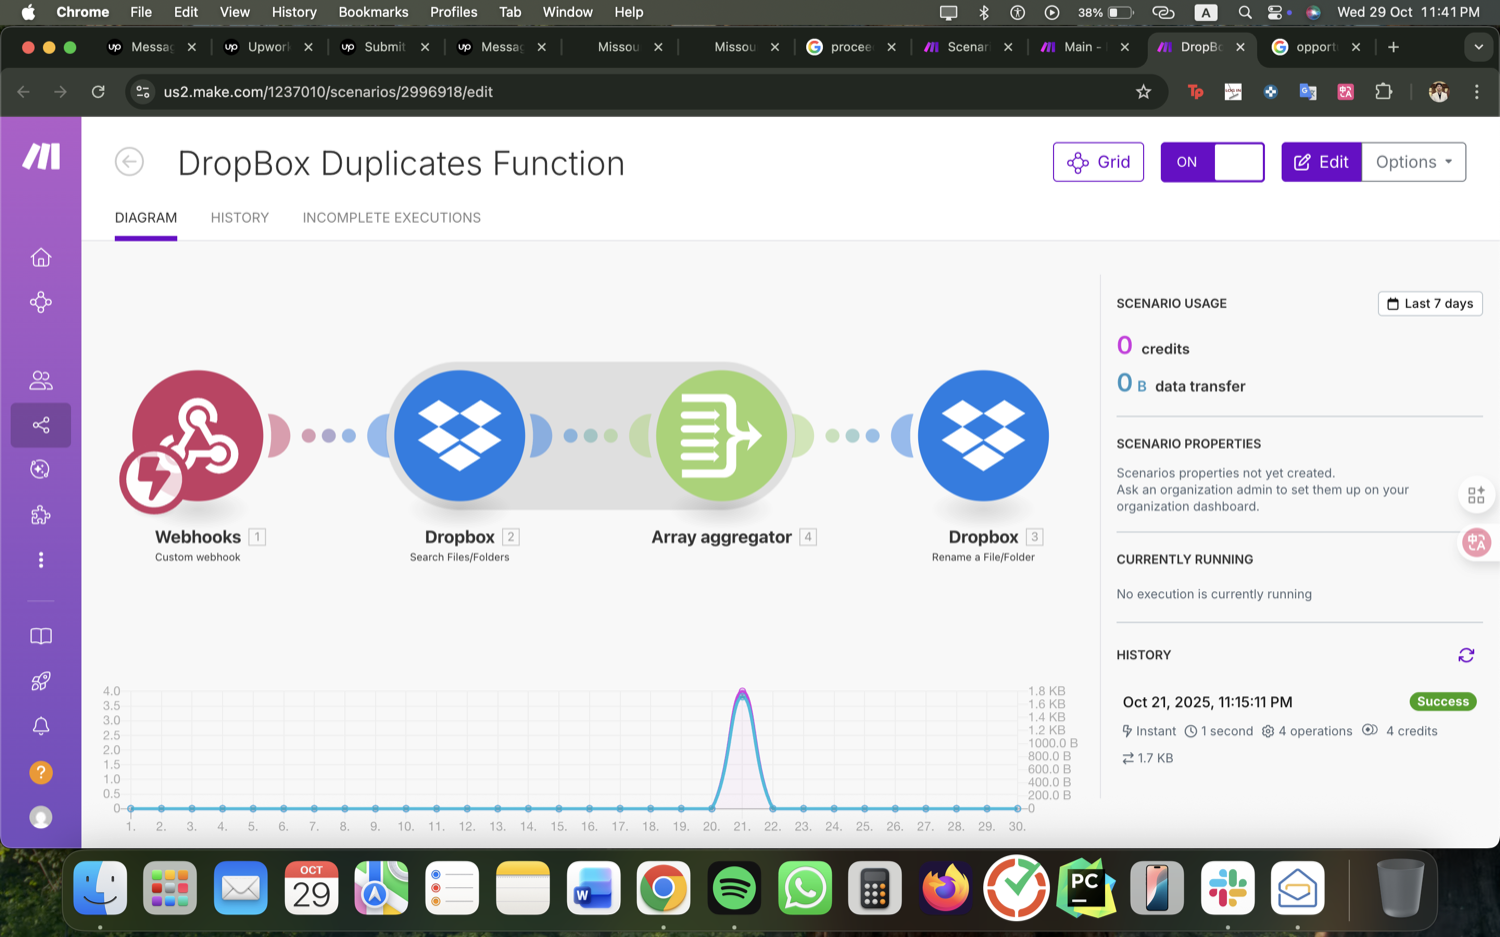1500x937 pixels.
Task: Click the Success status badge
Action: pyautogui.click(x=1443, y=702)
